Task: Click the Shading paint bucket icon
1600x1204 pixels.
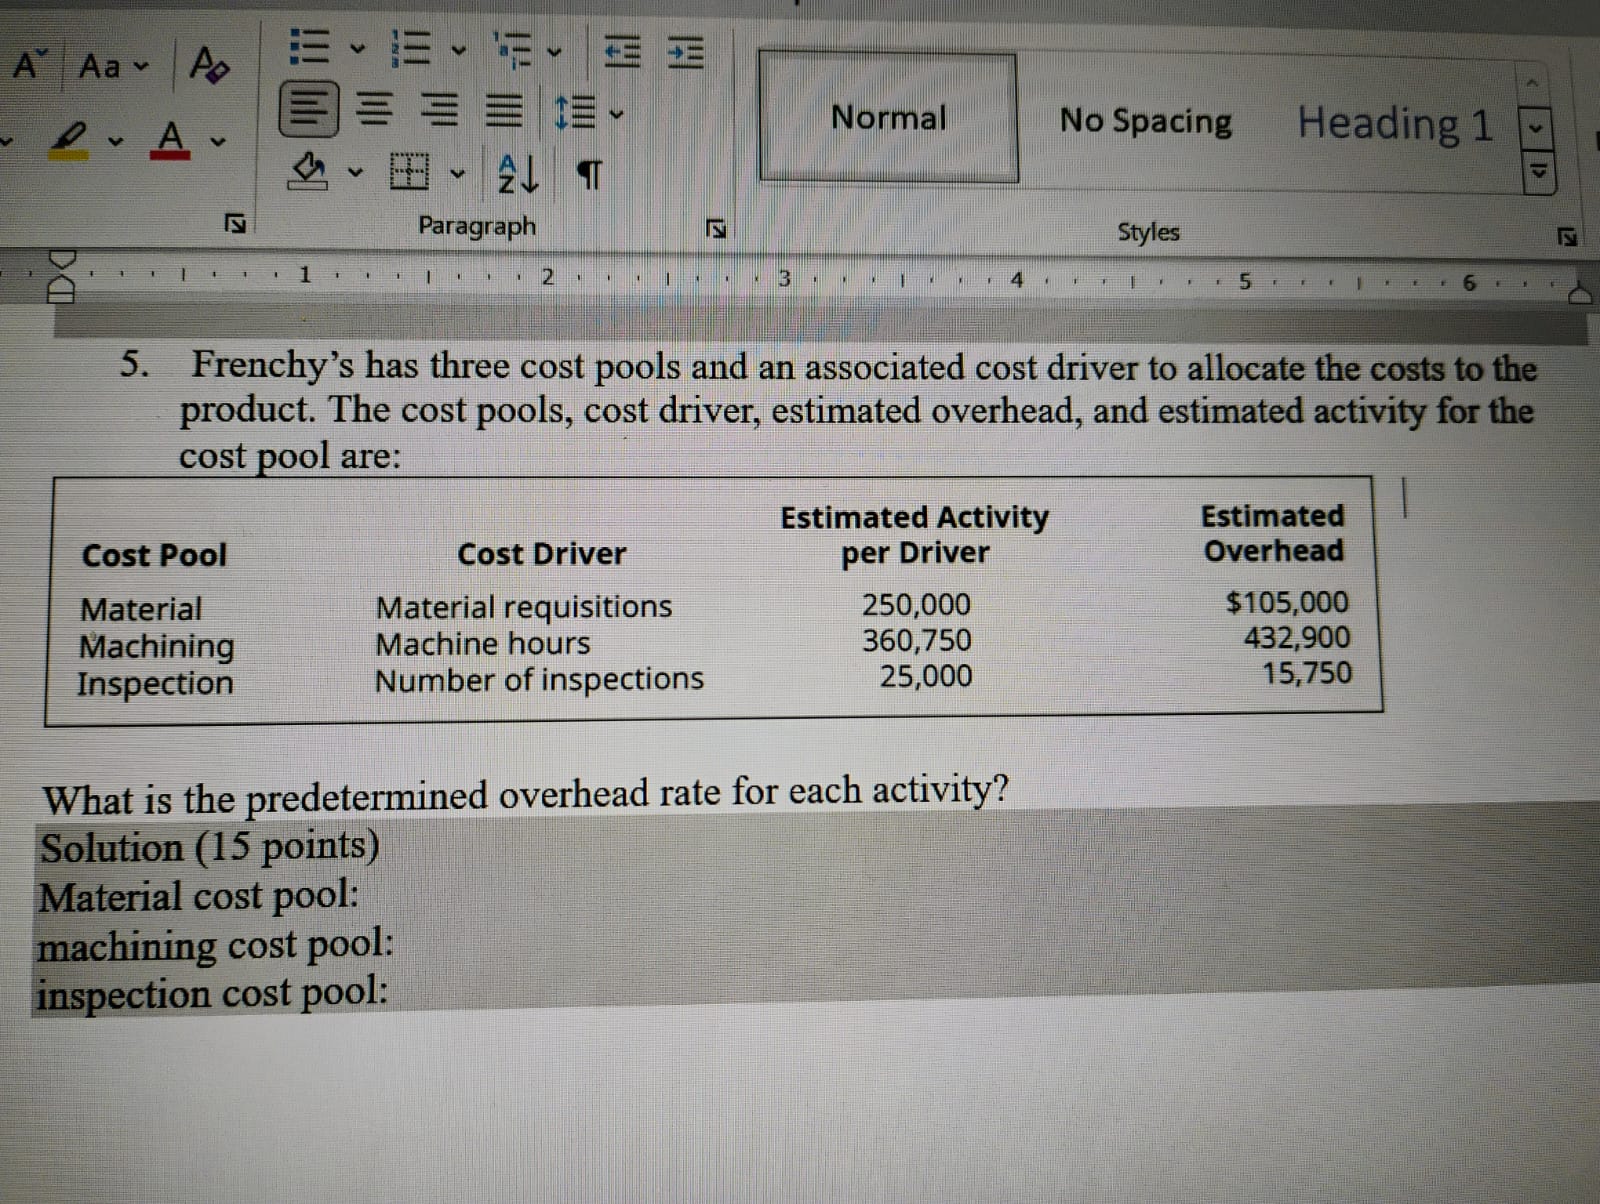Action: point(310,172)
